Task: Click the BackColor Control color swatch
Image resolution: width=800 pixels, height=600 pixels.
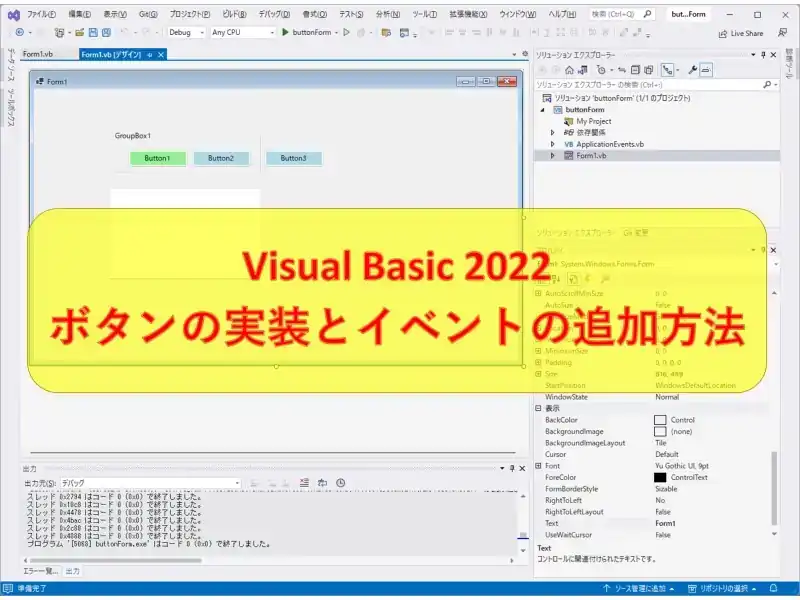Action: click(660, 420)
